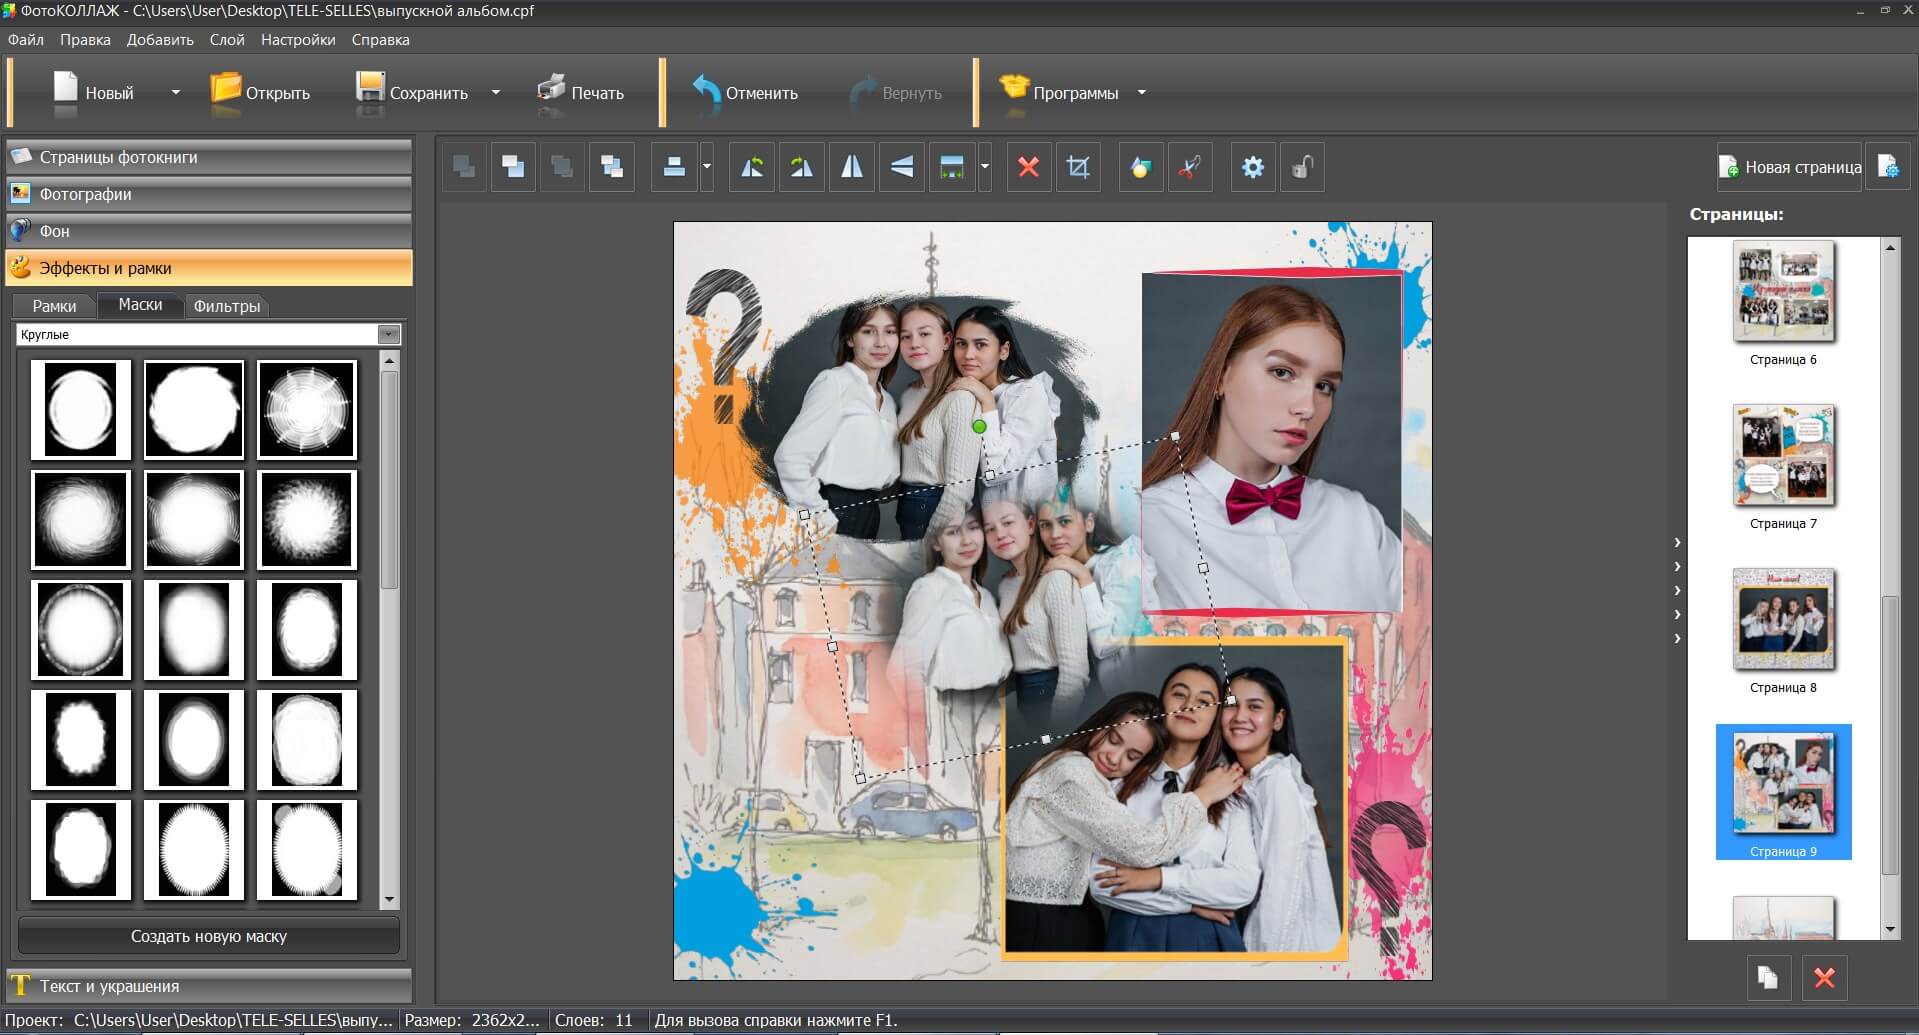This screenshot has width=1919, height=1035.
Task: Apply the radial-rays mask in first row
Action: point(307,410)
